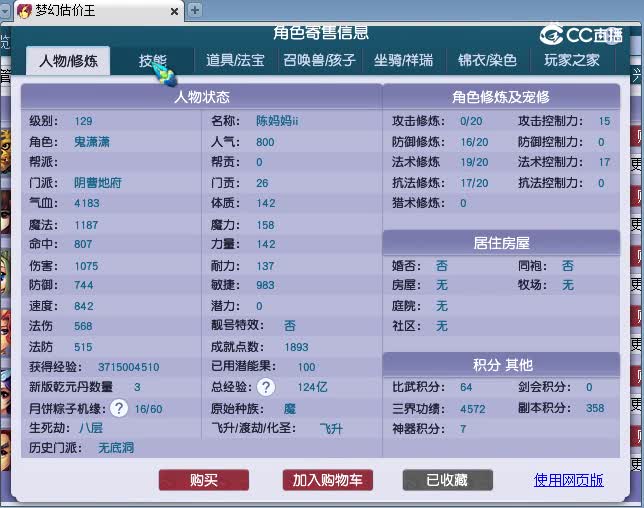The height and width of the screenshot is (508, 644).
Task: Click the 法术控制力 value 17
Action: [x=604, y=162]
